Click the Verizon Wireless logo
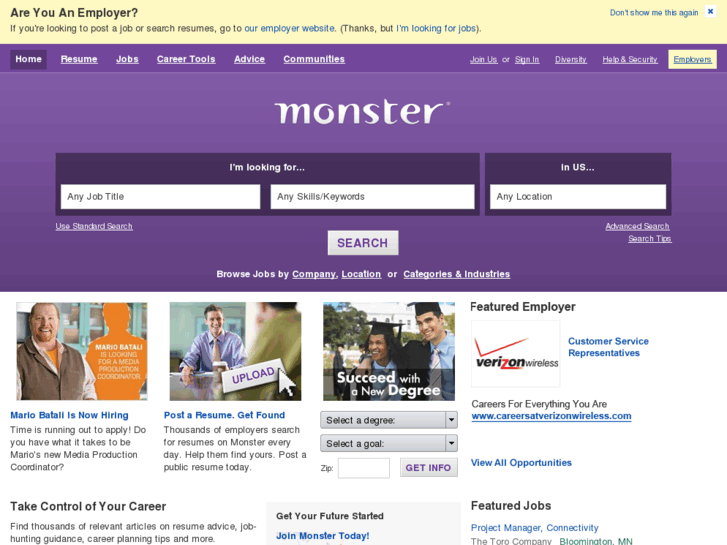Image resolution: width=727 pixels, height=545 pixels. 516,354
